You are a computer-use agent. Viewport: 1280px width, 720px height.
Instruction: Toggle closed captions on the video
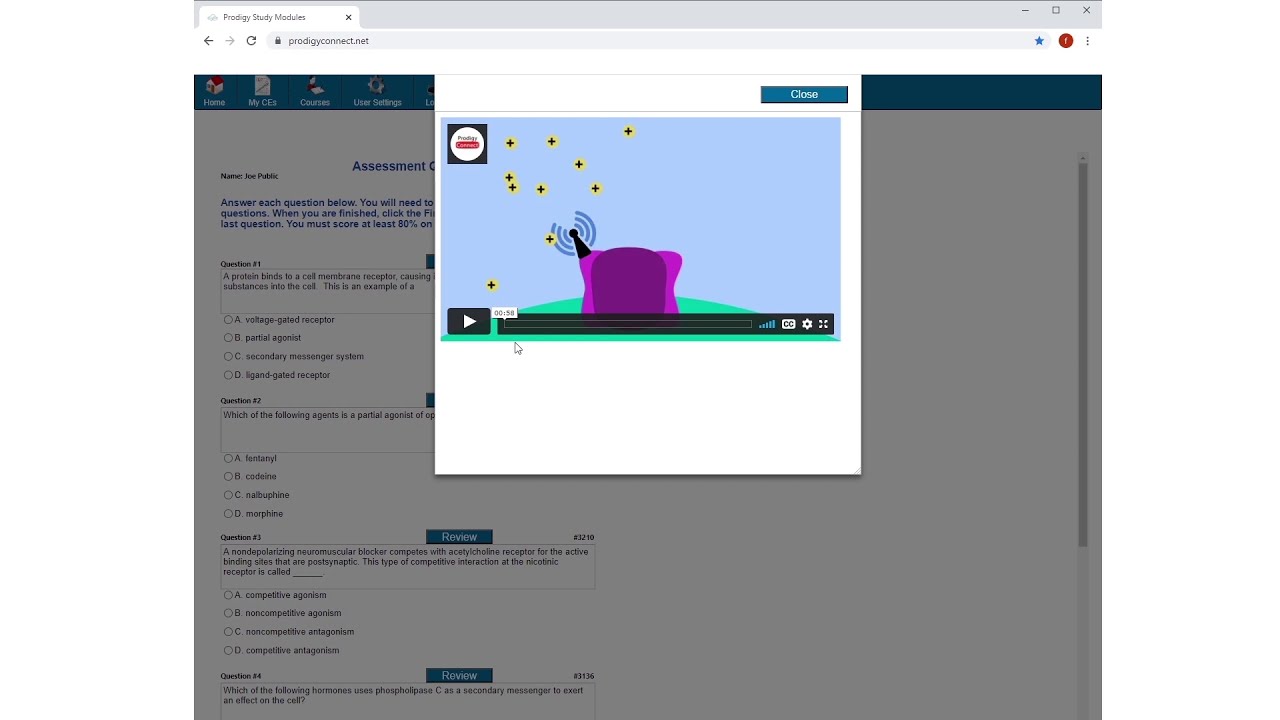pyautogui.click(x=789, y=324)
